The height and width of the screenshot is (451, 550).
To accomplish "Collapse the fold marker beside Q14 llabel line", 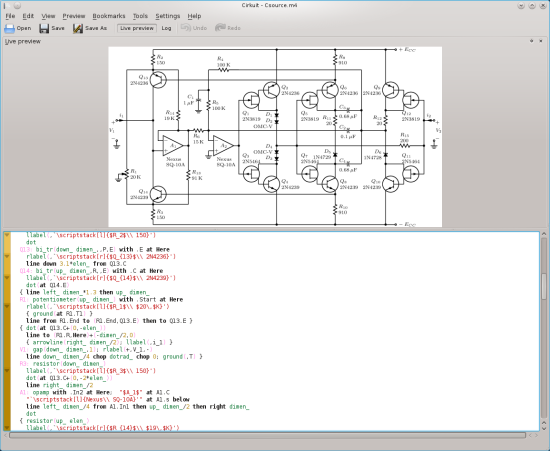I will (x=7, y=278).
